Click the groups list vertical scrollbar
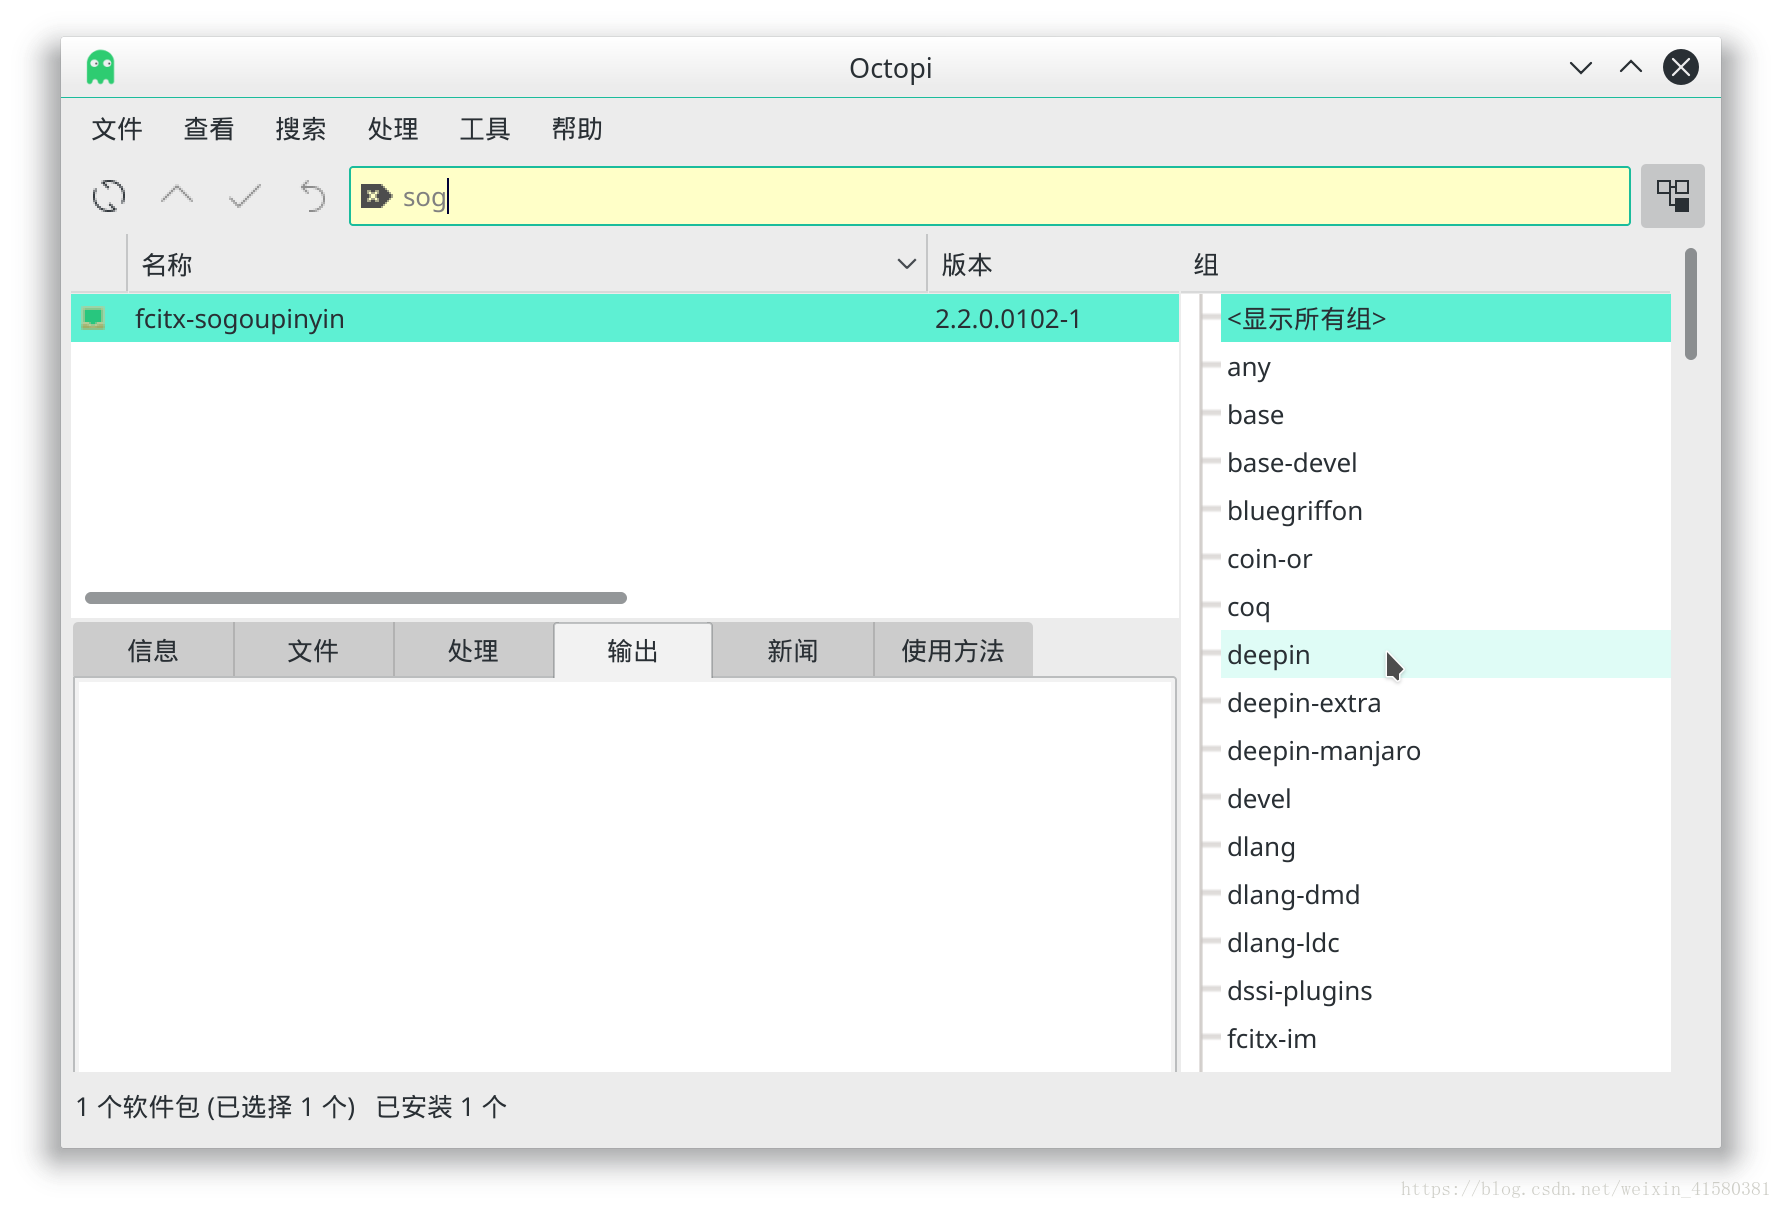The width and height of the screenshot is (1782, 1209). (x=1690, y=304)
